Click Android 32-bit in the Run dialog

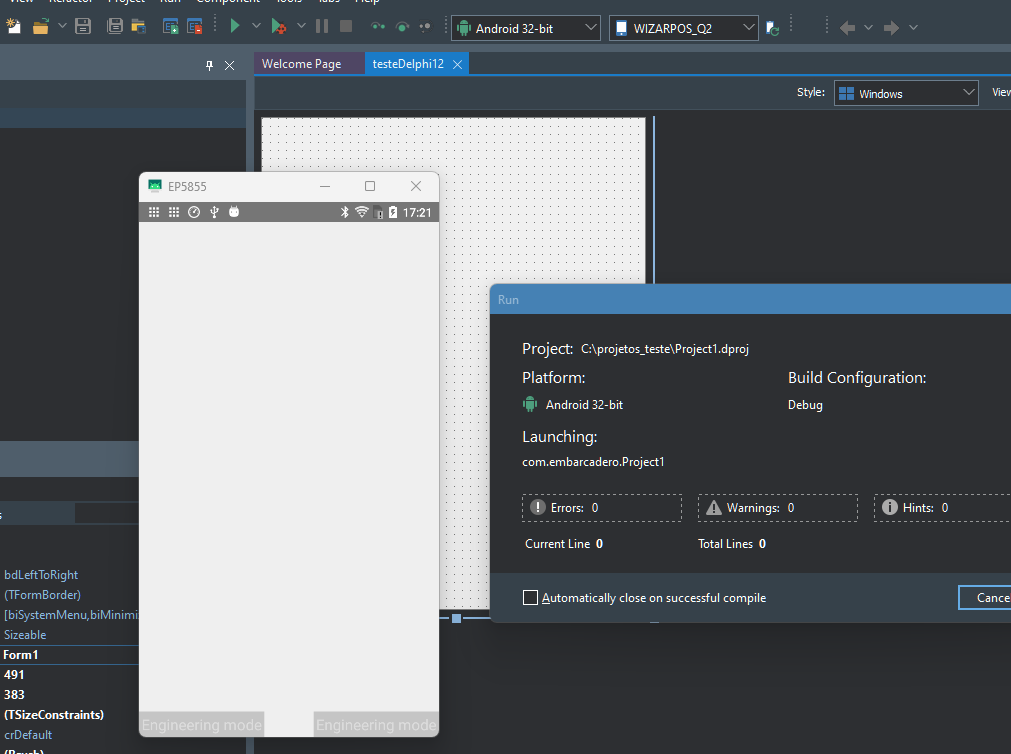coord(584,404)
